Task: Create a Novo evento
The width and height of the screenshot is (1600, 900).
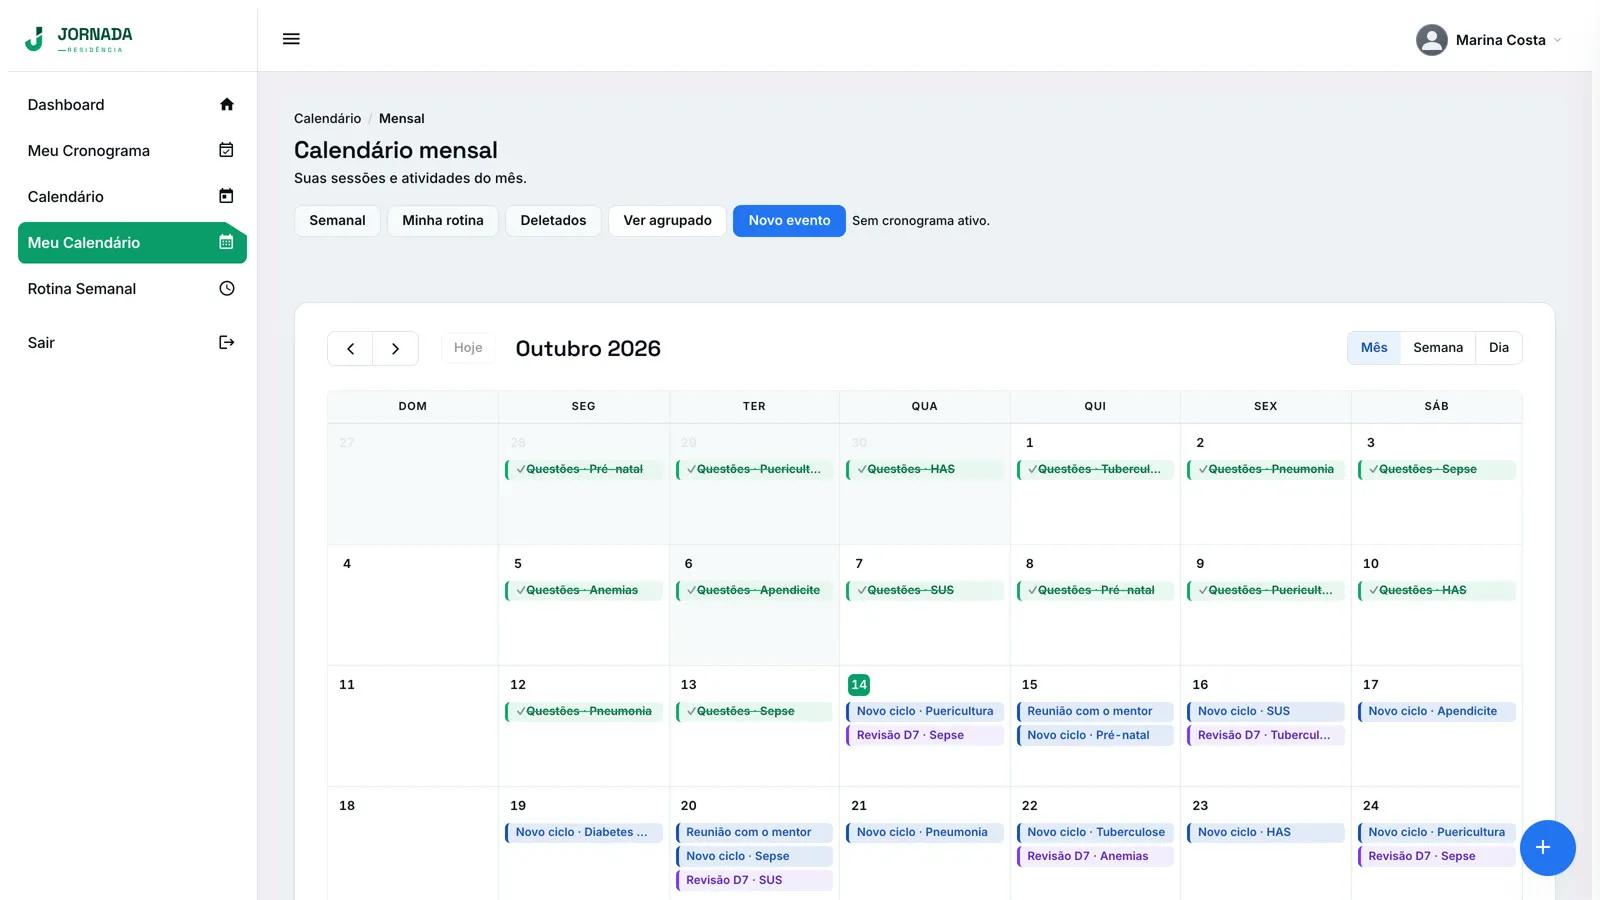Action: [789, 221]
